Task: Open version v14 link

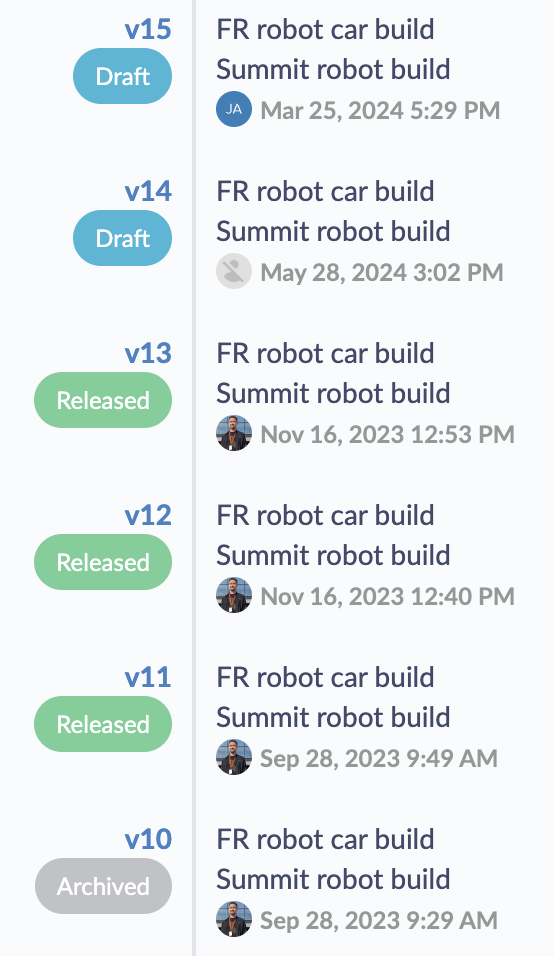Action: click(148, 191)
